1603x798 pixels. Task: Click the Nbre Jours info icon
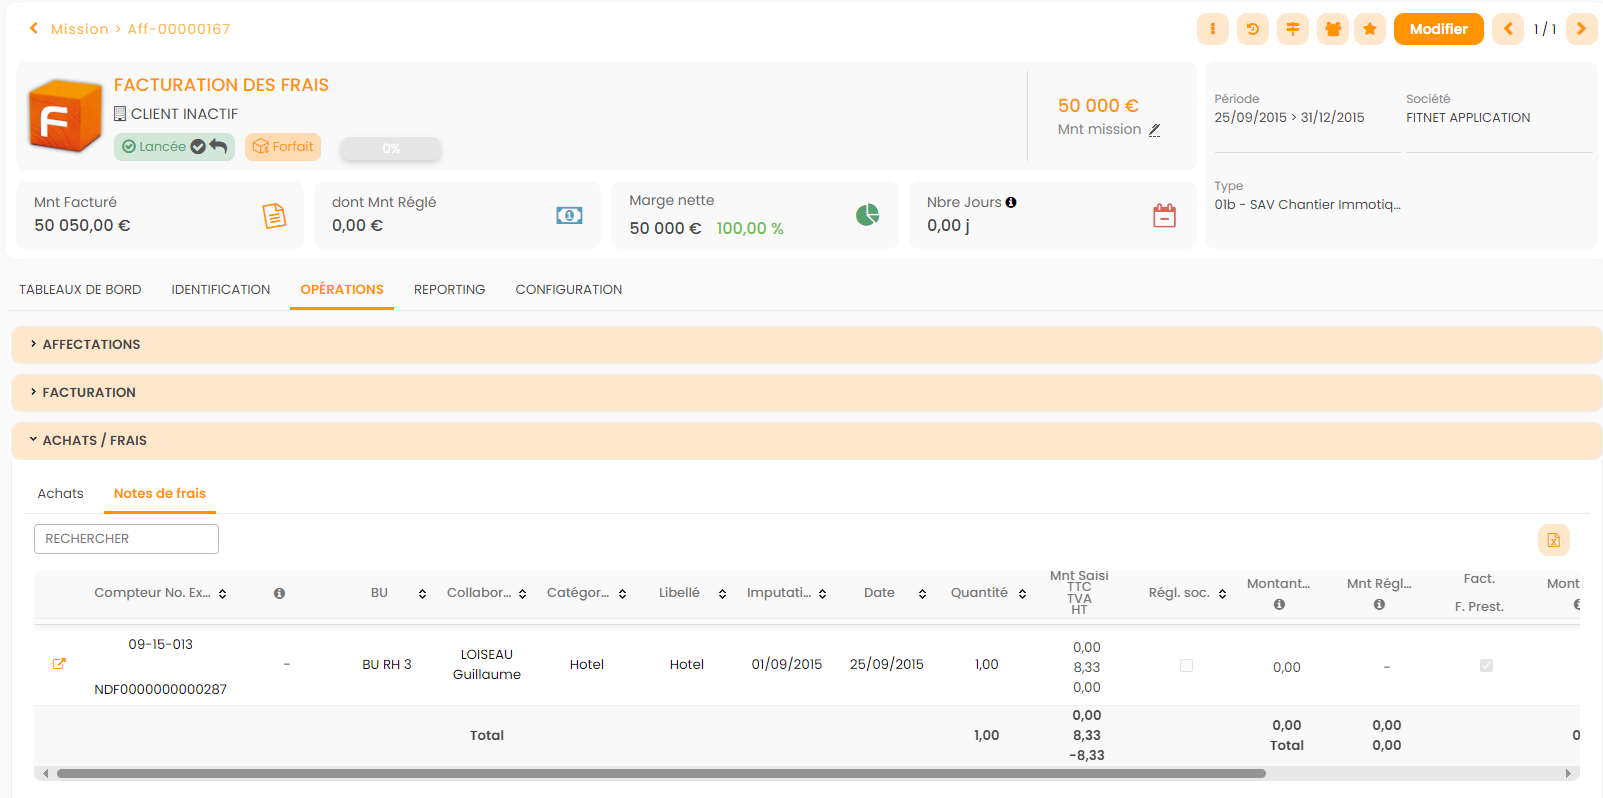tap(1011, 202)
